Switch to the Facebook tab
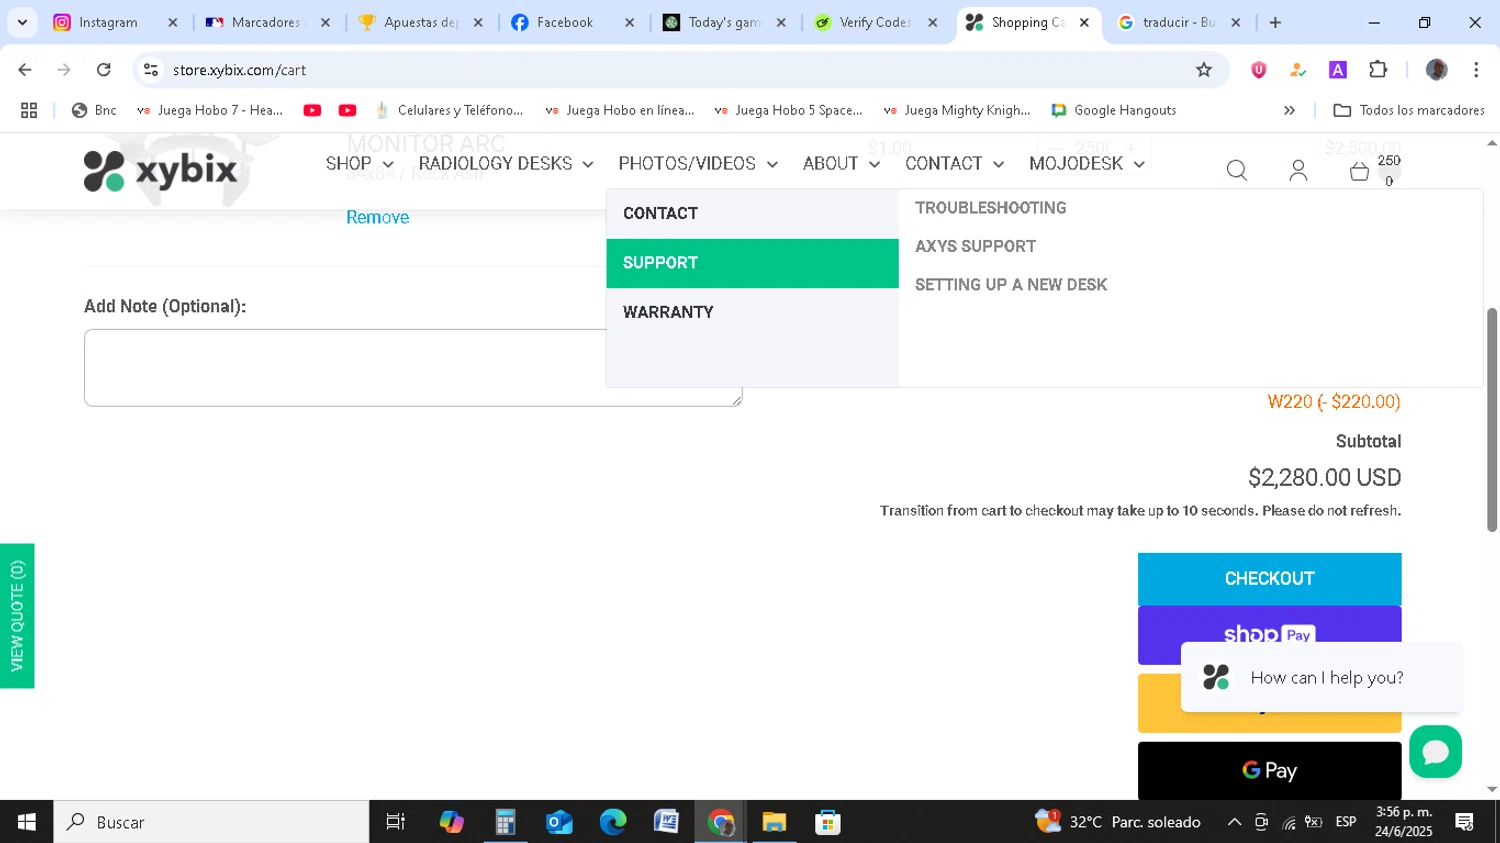This screenshot has width=1500, height=843. pyautogui.click(x=573, y=22)
